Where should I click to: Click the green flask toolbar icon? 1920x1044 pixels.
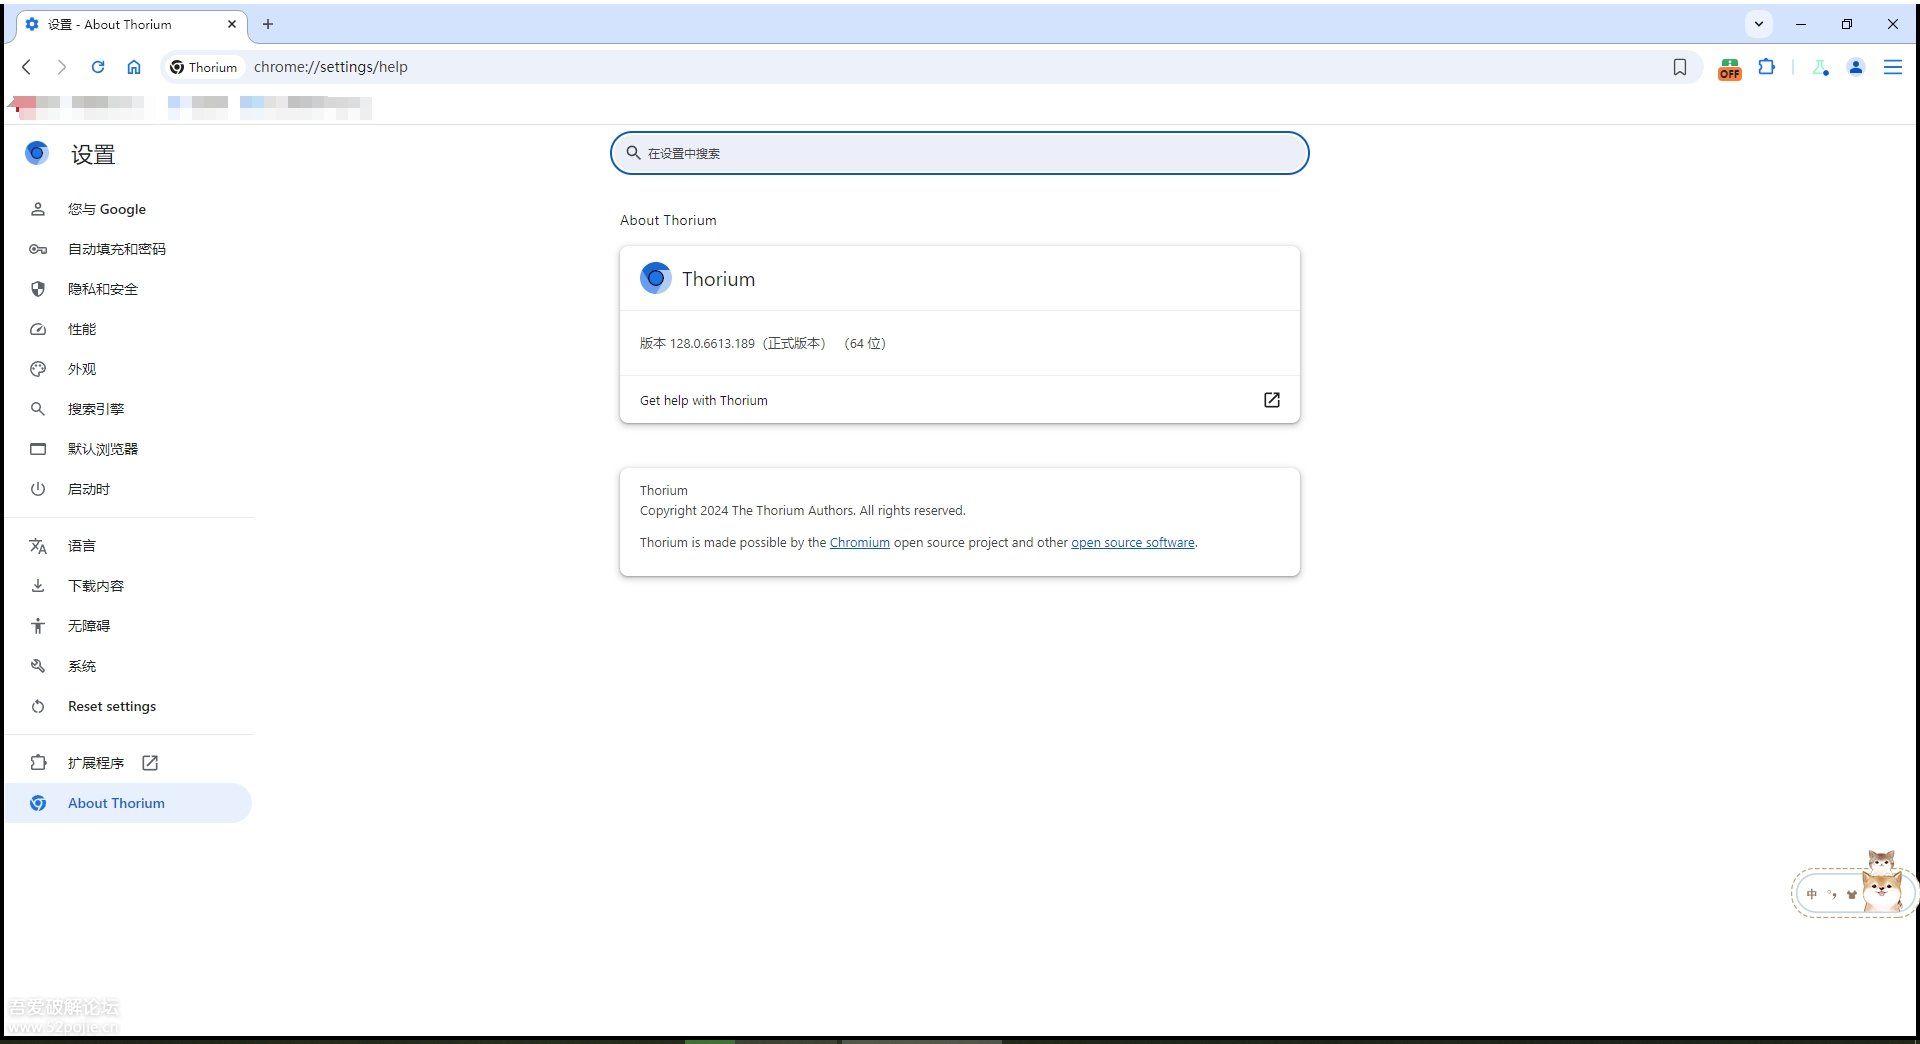1820,67
